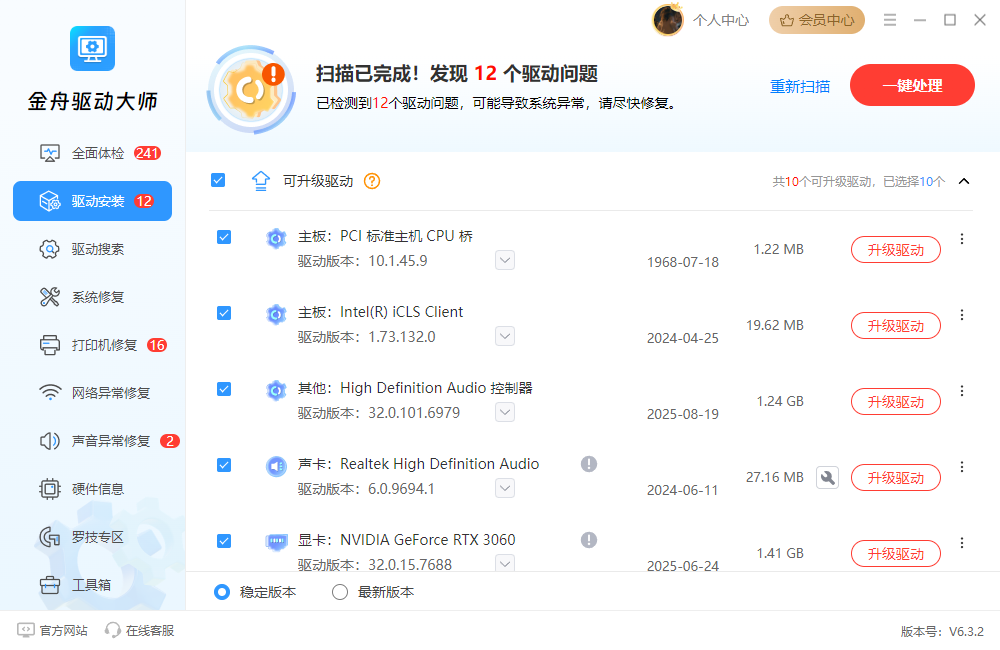
Task: Open the 会员中心 button
Action: [x=816, y=20]
